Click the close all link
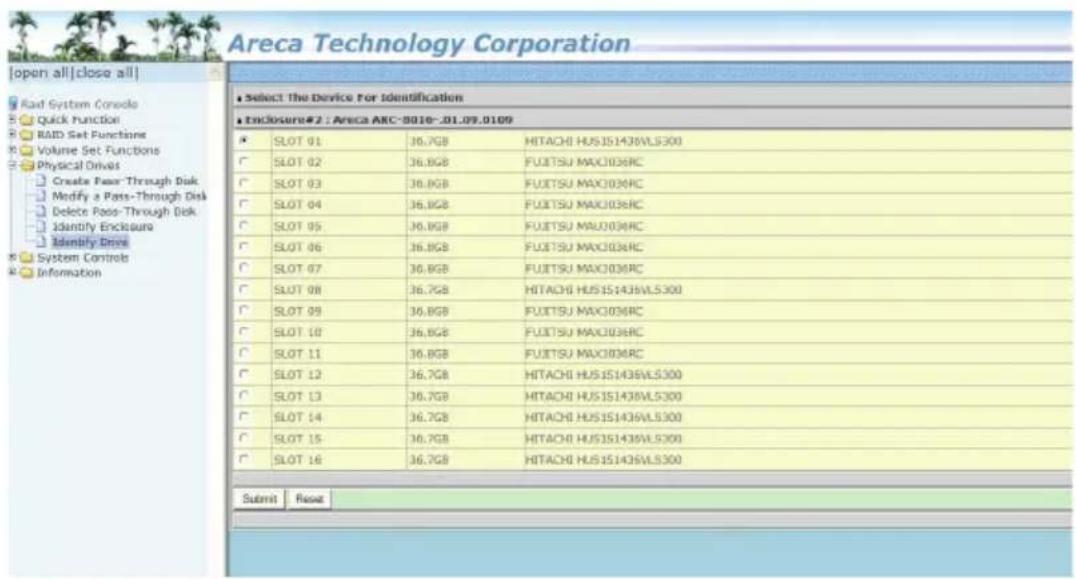The image size is (1076, 579). click(105, 73)
